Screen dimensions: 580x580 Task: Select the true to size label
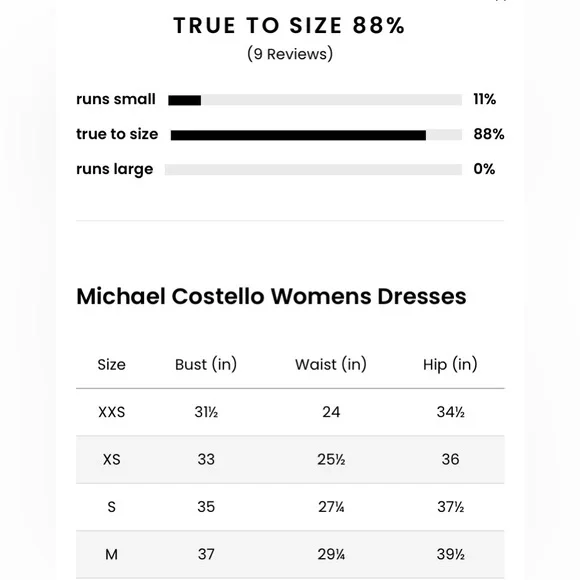117,134
